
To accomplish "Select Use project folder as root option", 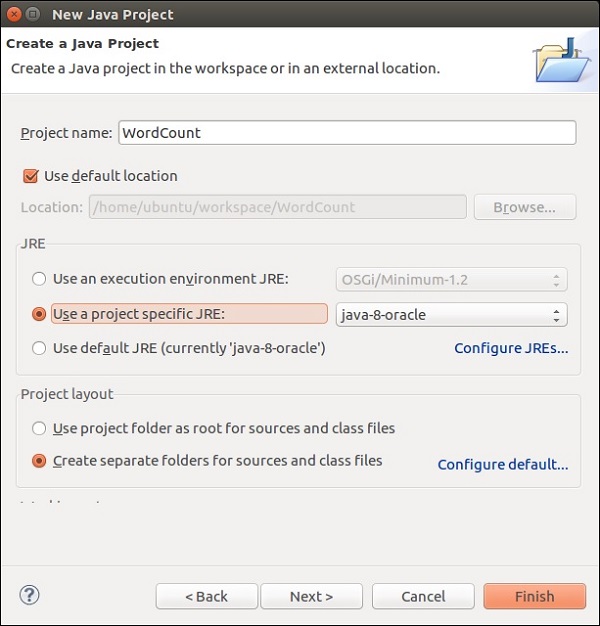I will click(39, 428).
